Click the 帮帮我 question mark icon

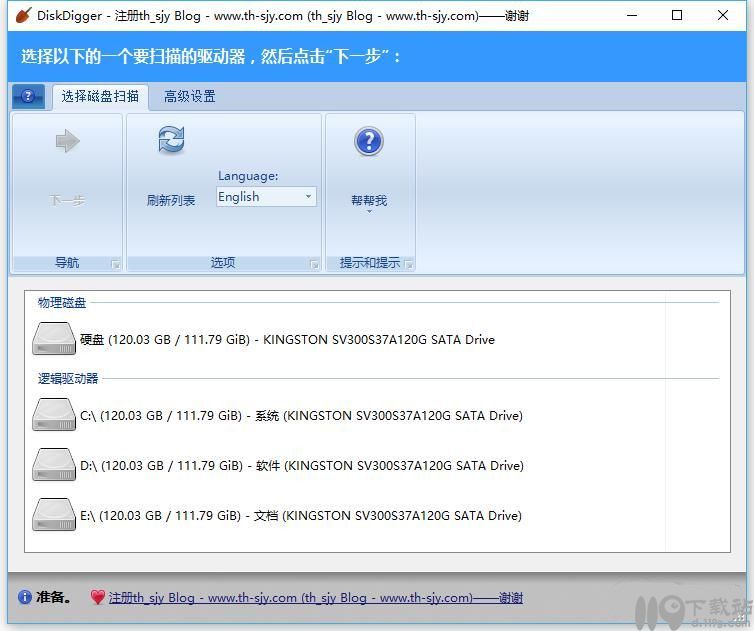369,141
